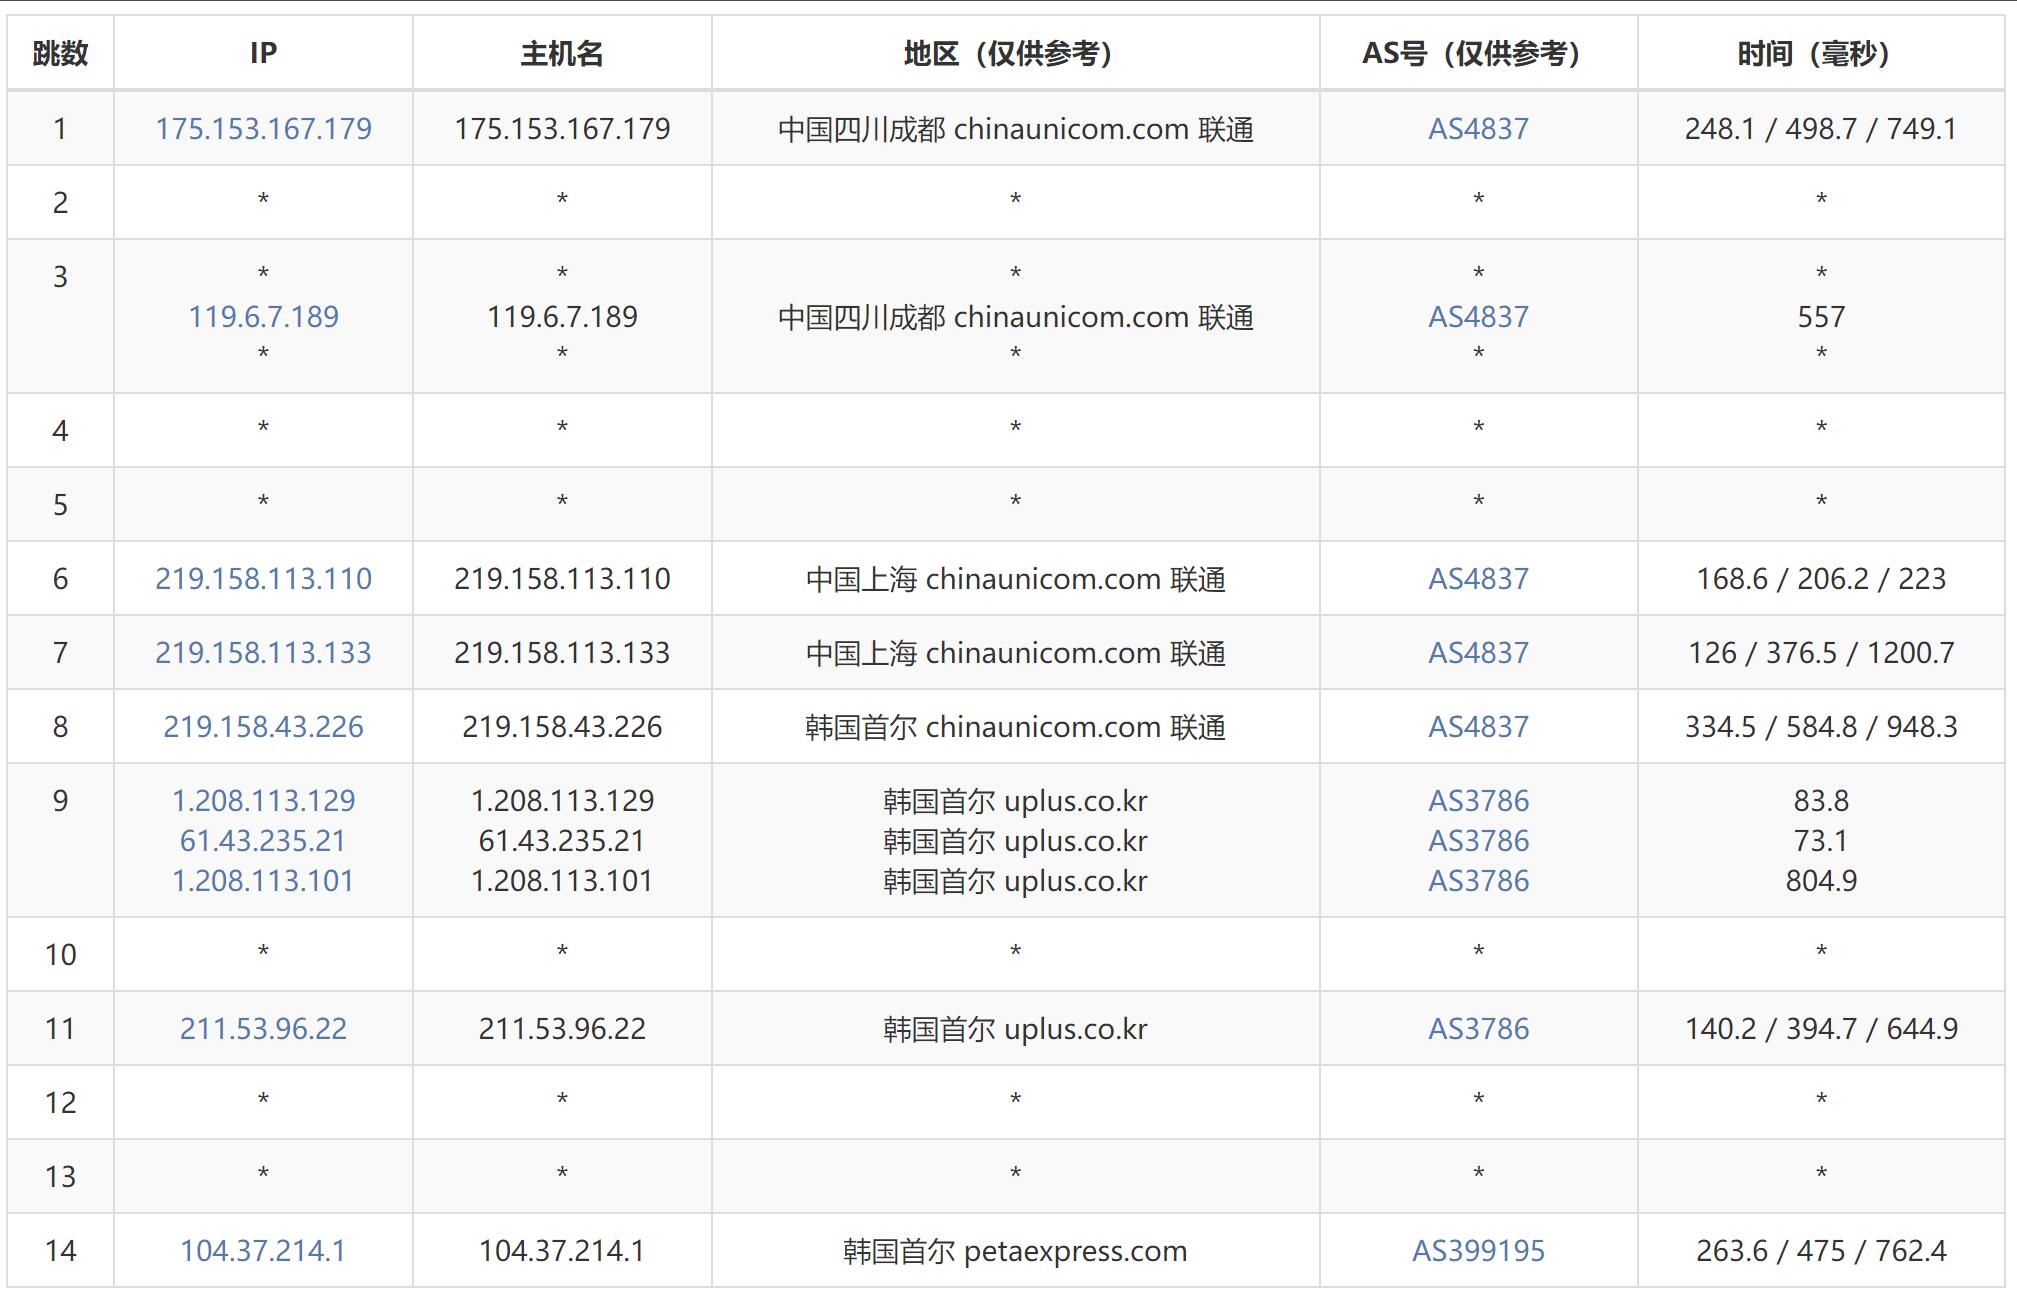Open IP link 61.43.235.21
This screenshot has width=2017, height=1292.
pyautogui.click(x=263, y=841)
